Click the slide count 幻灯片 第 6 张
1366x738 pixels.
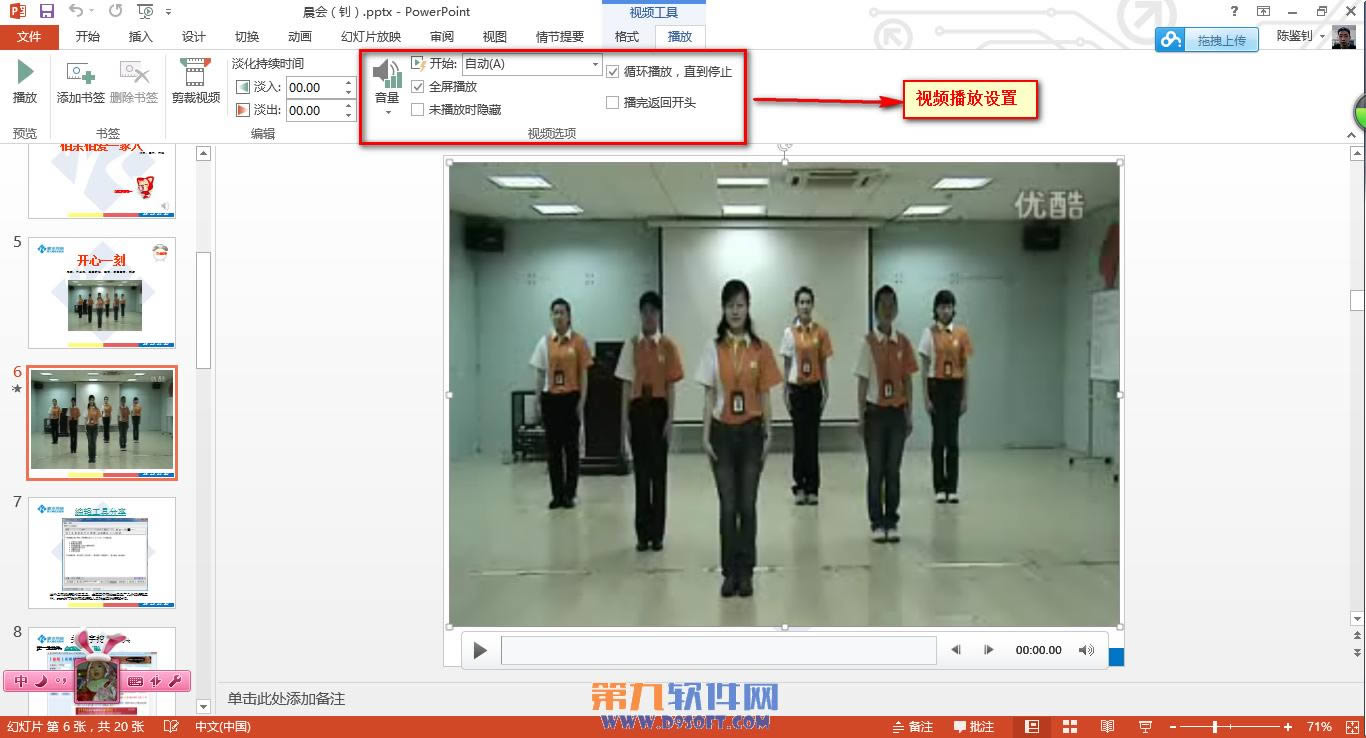pyautogui.click(x=76, y=727)
